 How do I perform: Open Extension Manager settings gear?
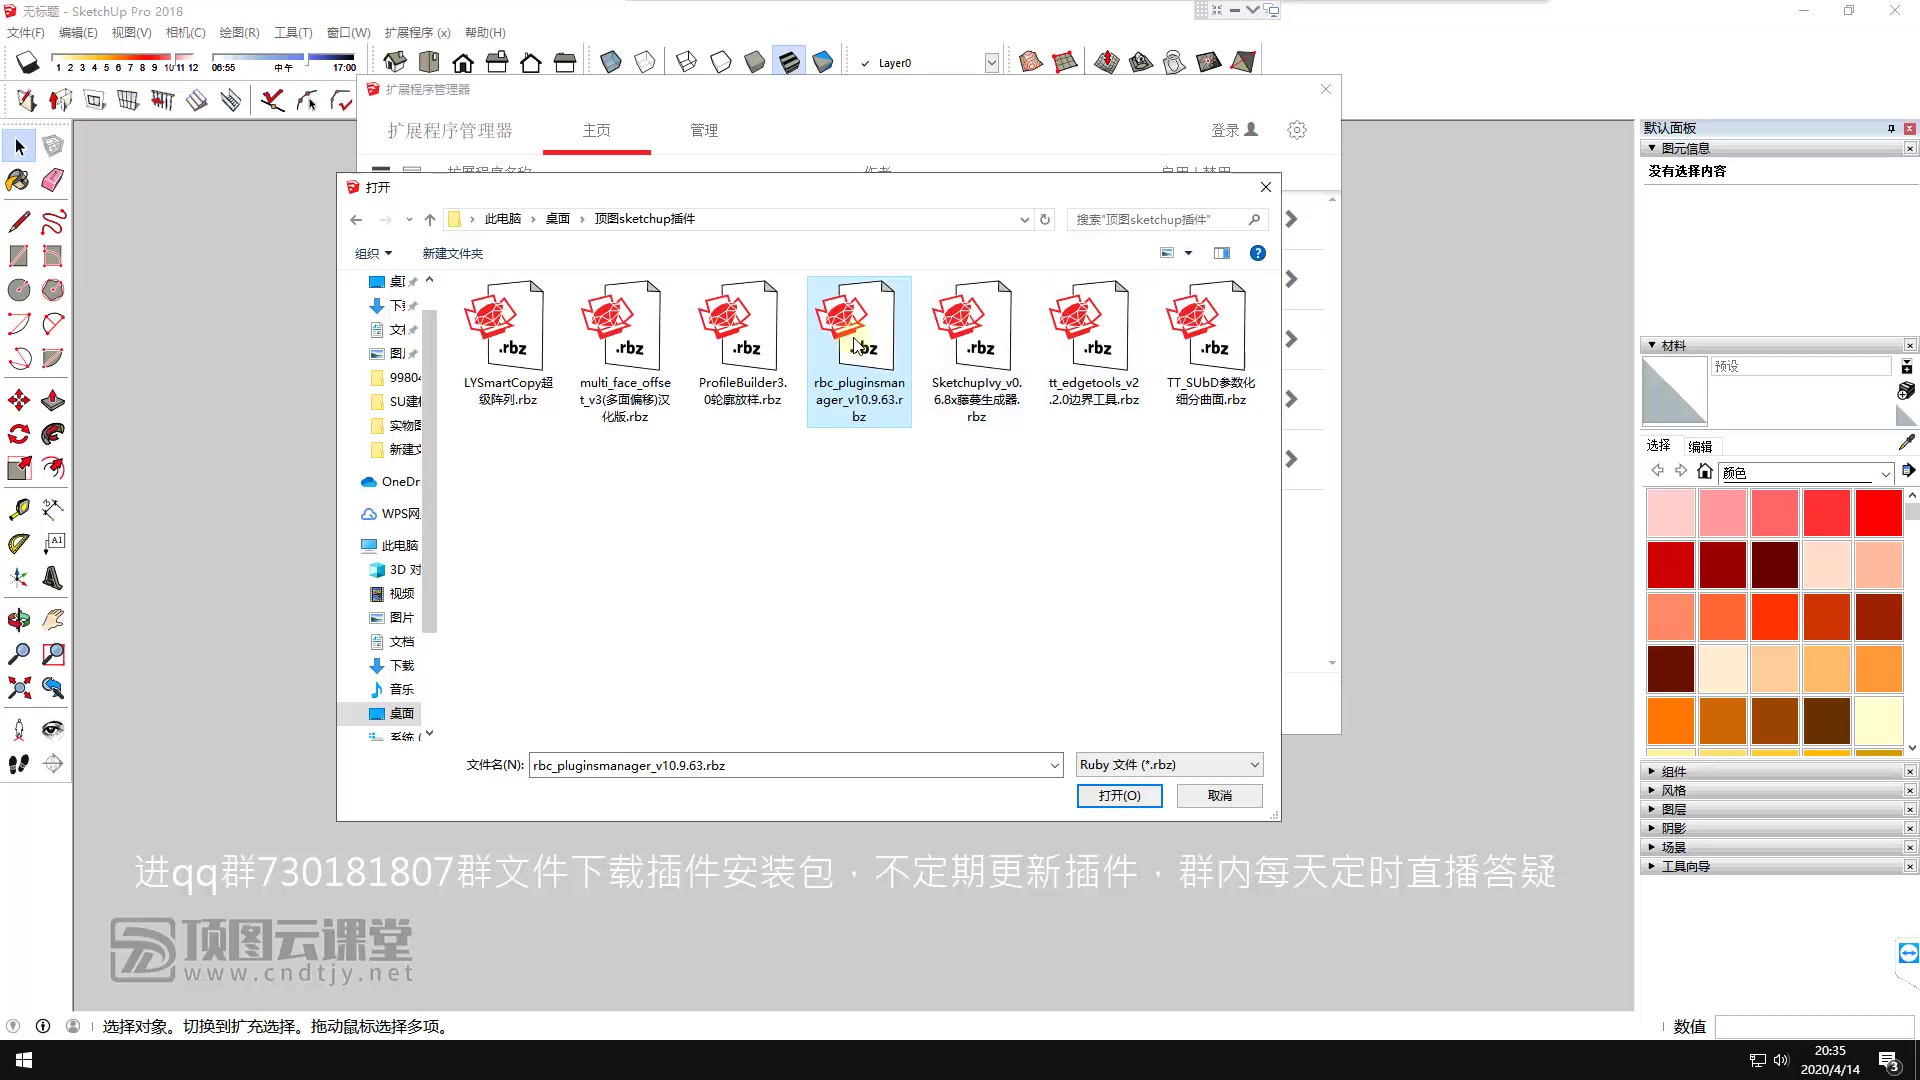[1297, 129]
